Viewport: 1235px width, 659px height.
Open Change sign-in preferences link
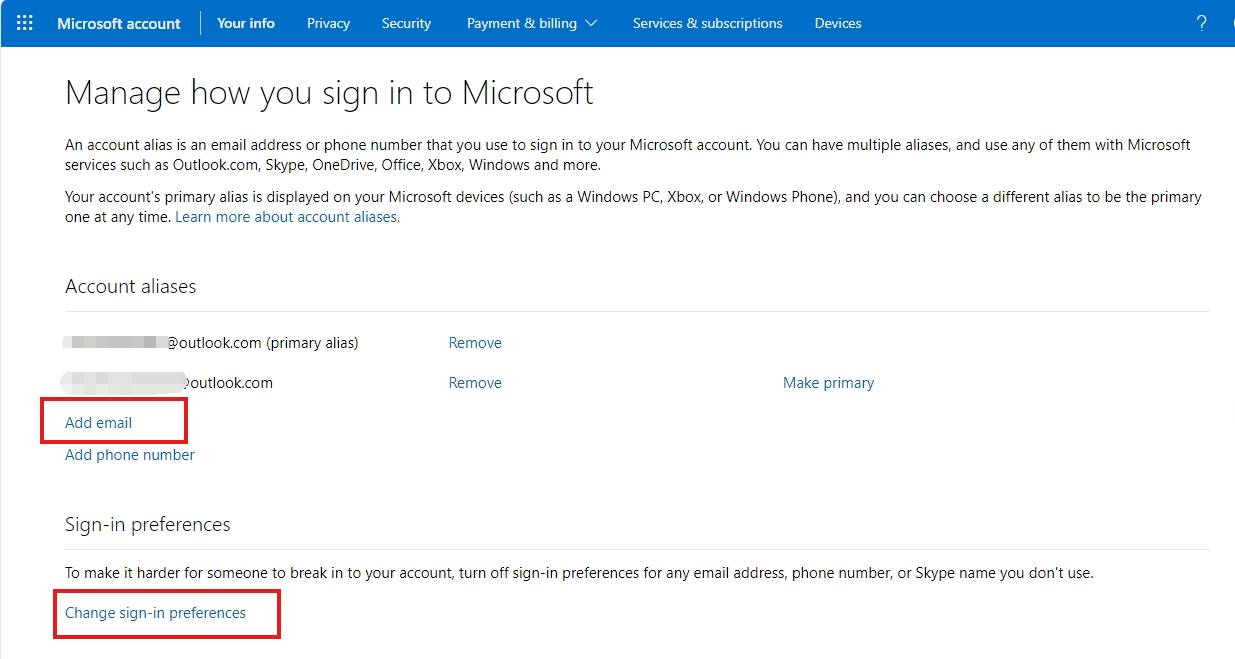(x=155, y=613)
